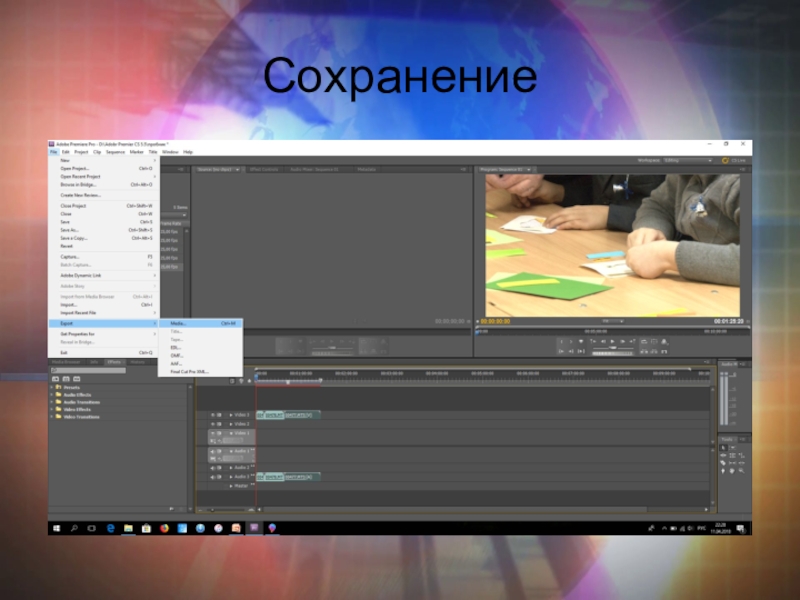Click Save As... in File menu
This screenshot has height=600, width=800.
(69, 230)
